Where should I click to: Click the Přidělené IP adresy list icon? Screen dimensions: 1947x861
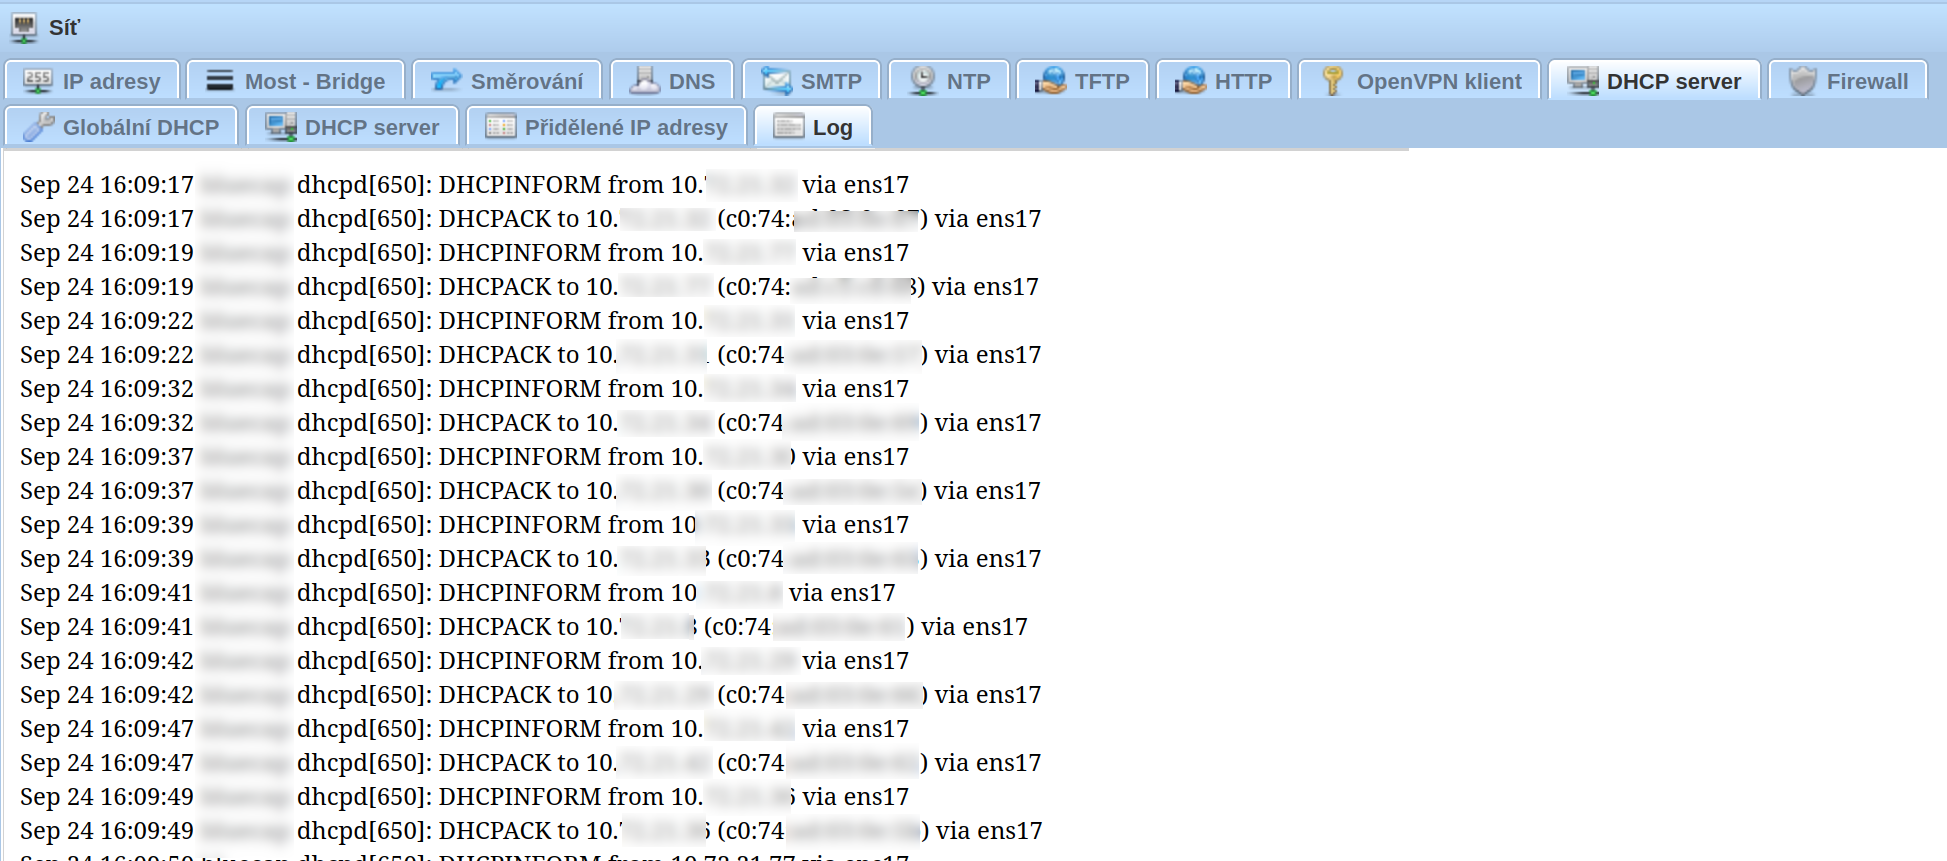coord(500,127)
